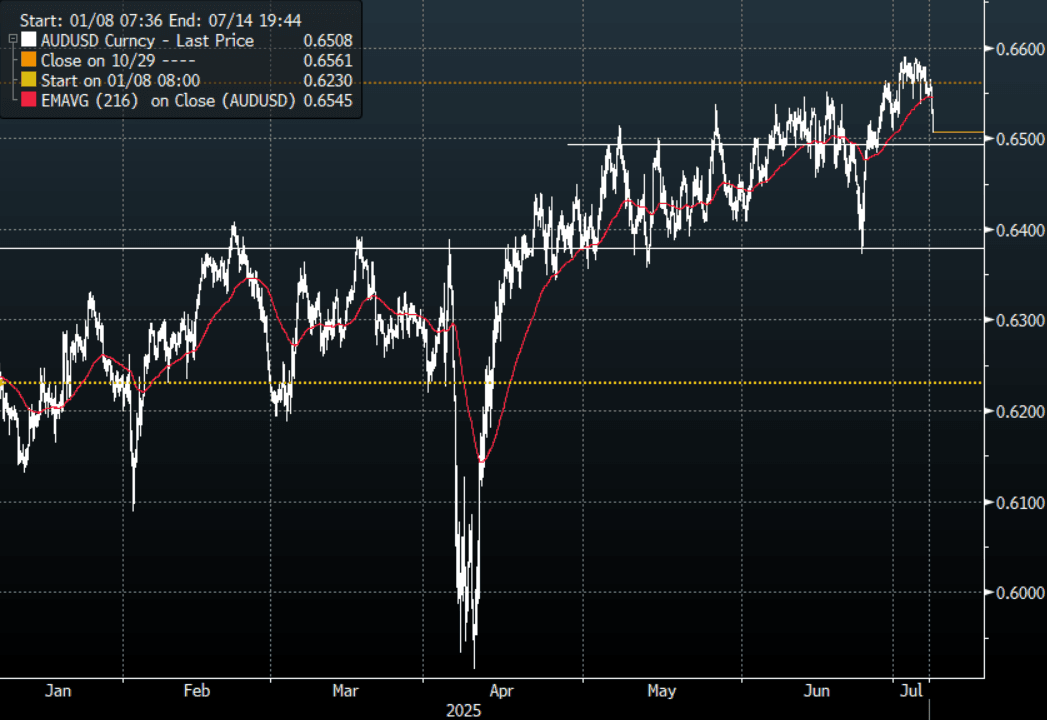Click the Apr label on time axis
The height and width of the screenshot is (720, 1047).
coord(501,691)
